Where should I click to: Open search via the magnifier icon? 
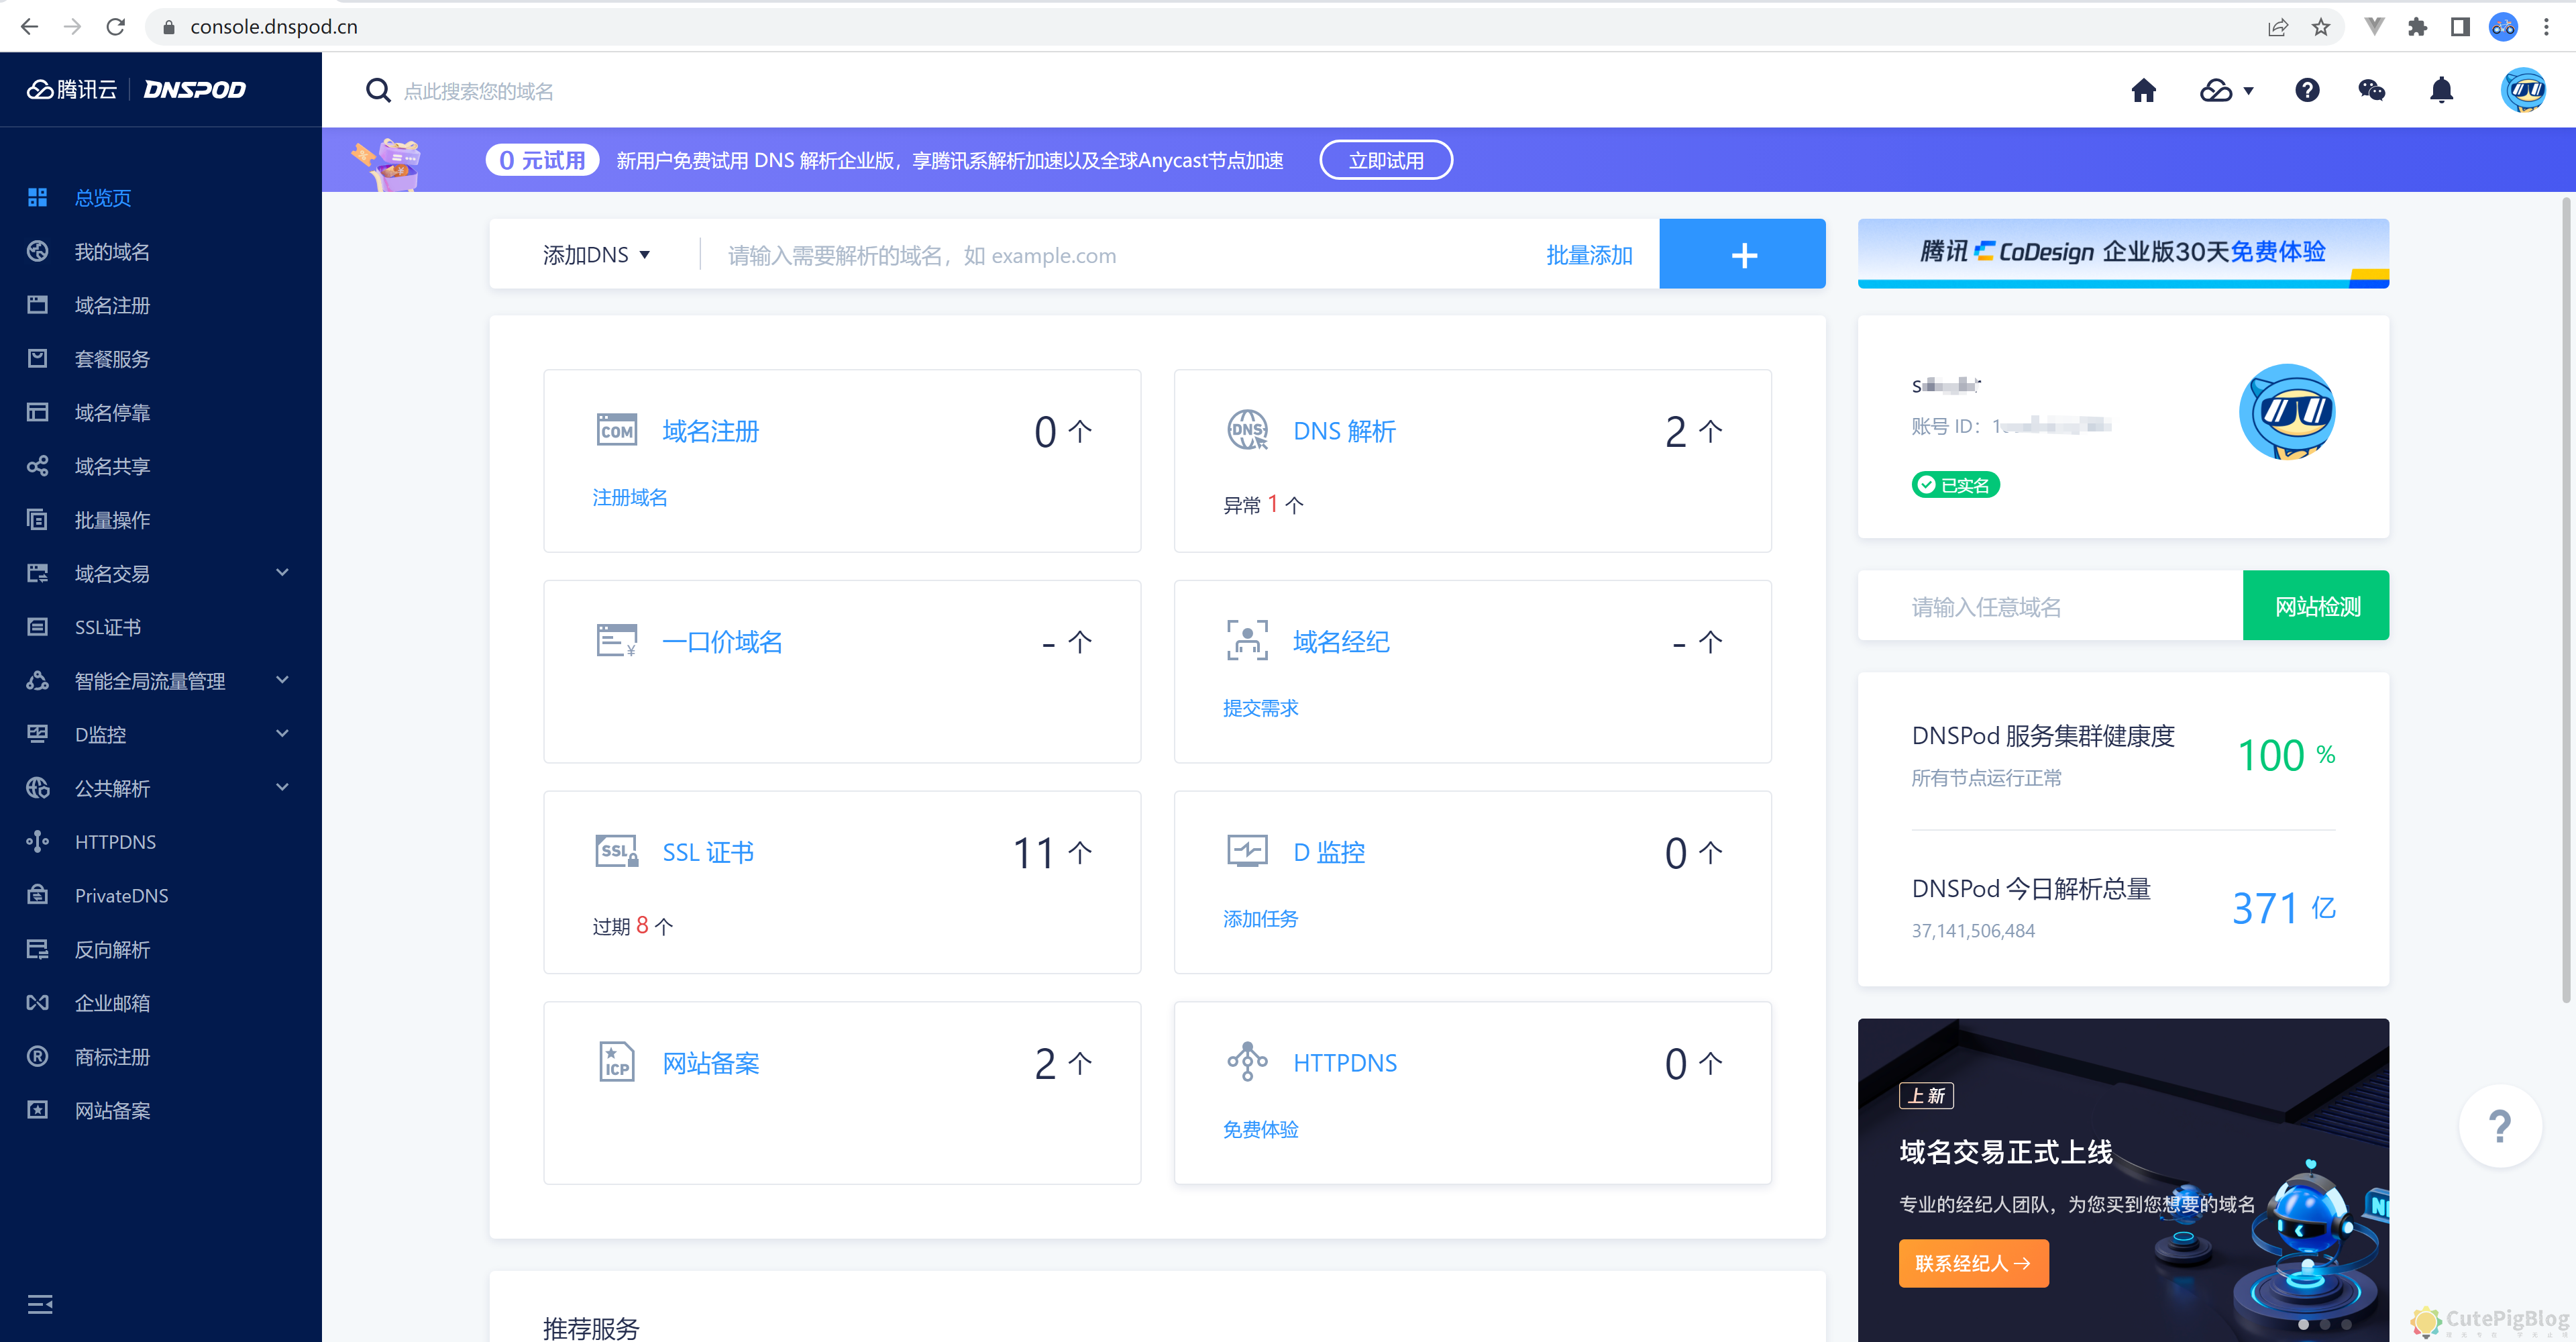point(378,90)
